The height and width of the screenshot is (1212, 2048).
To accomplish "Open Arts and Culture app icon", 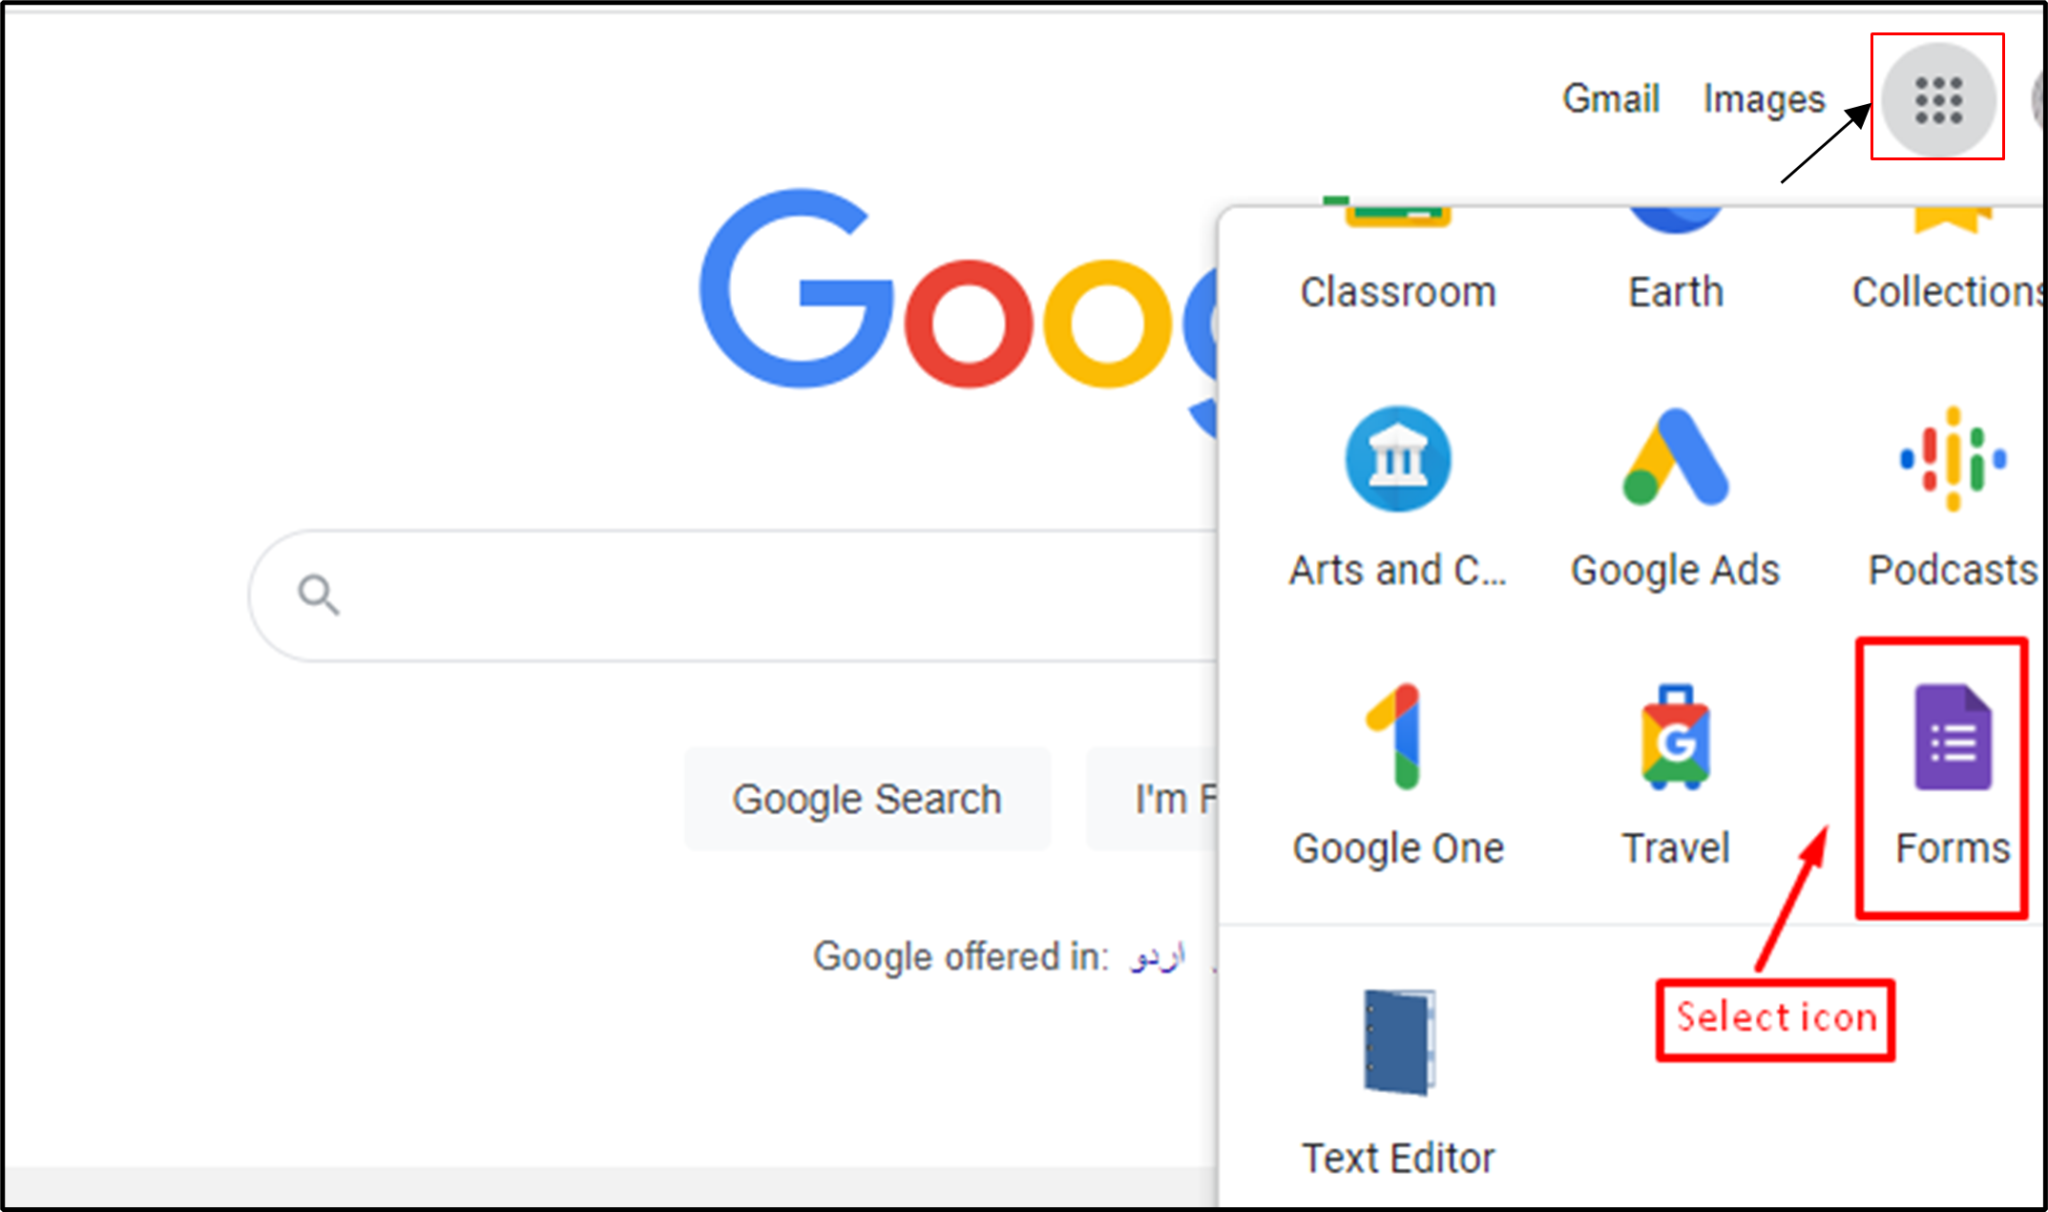I will 1398,458.
